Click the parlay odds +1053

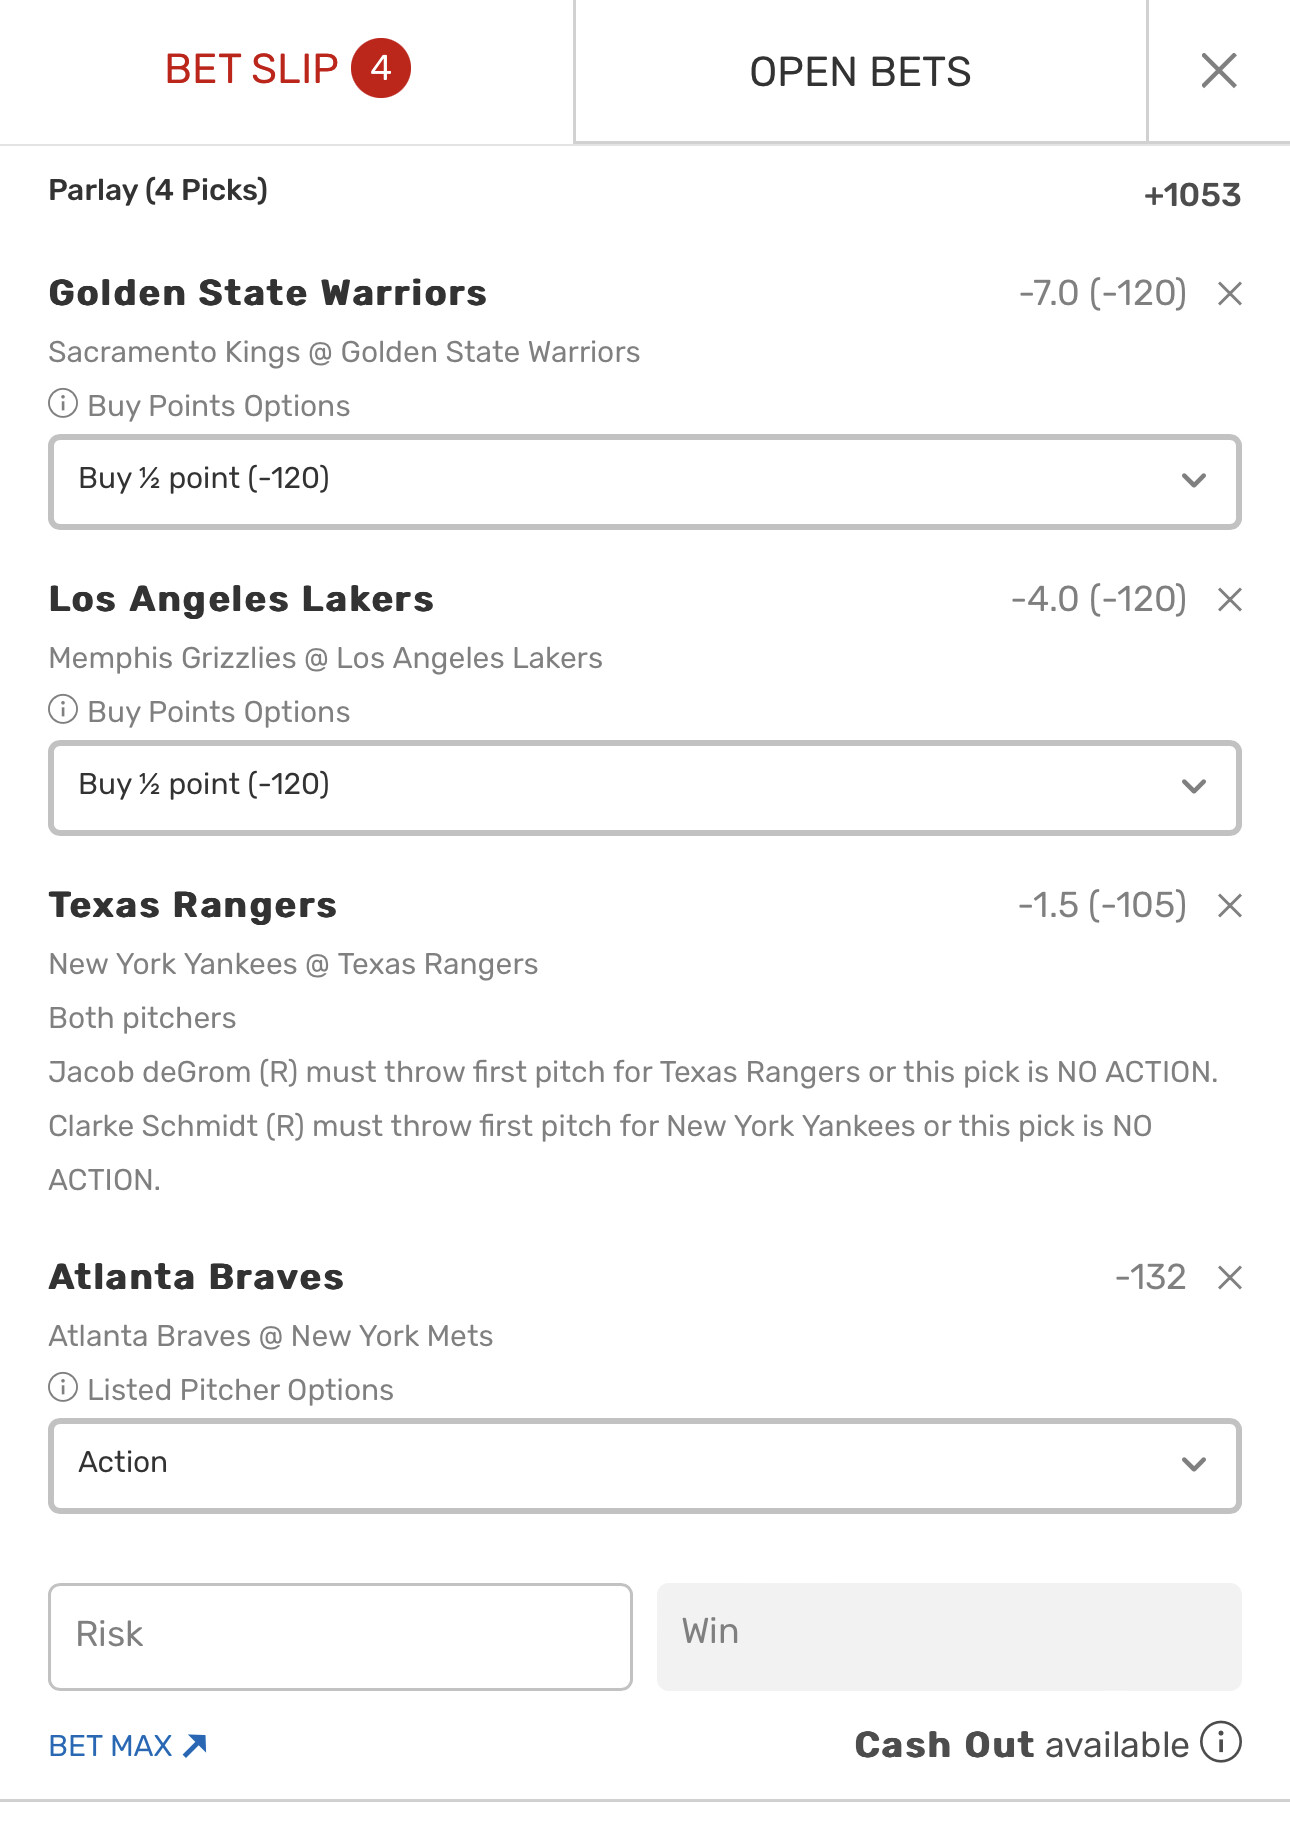(x=1191, y=195)
